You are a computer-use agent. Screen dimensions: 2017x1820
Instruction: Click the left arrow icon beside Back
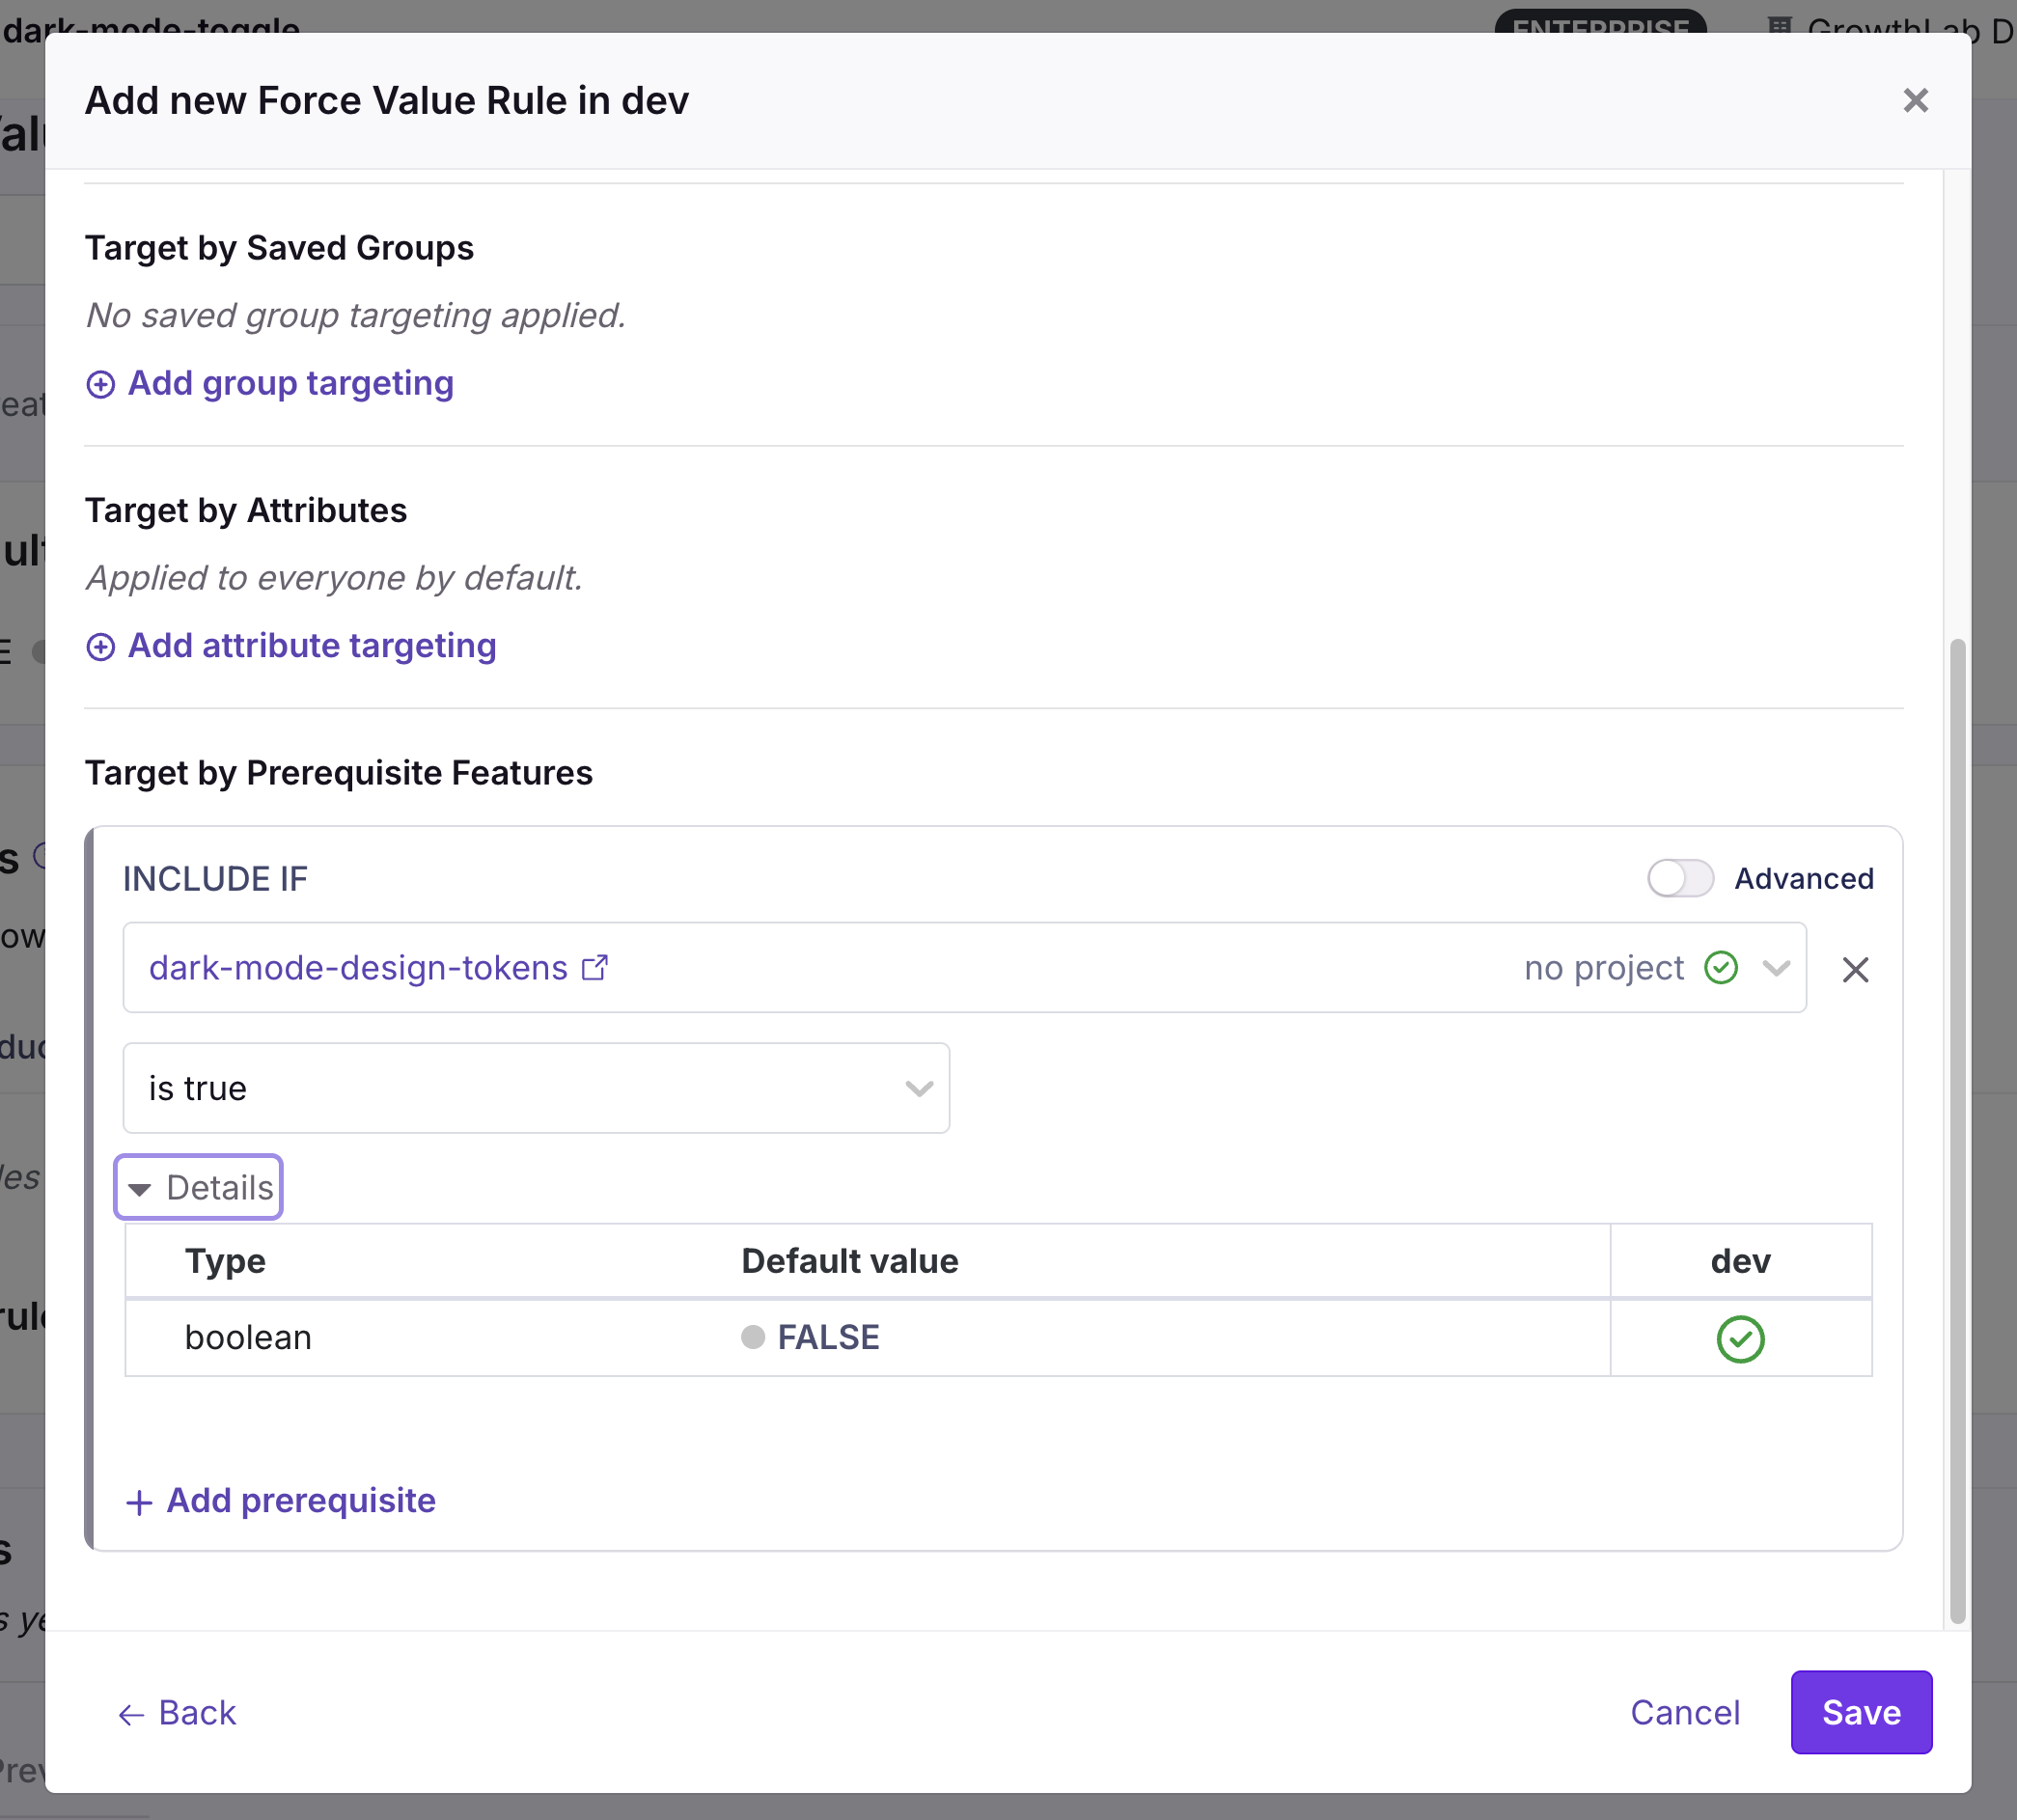131,1715
